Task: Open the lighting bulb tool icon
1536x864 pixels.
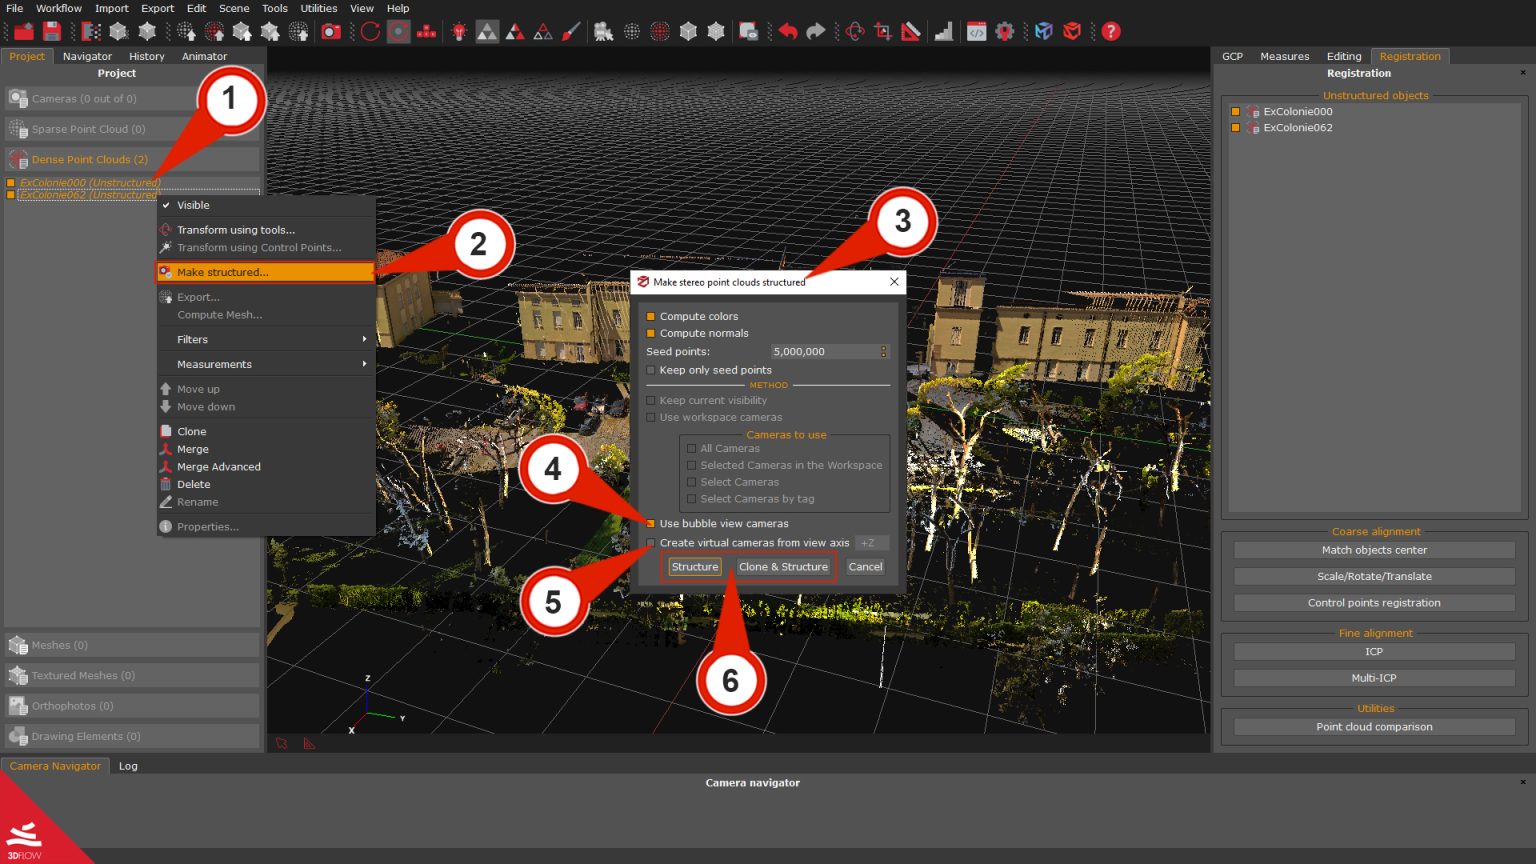Action: click(459, 31)
